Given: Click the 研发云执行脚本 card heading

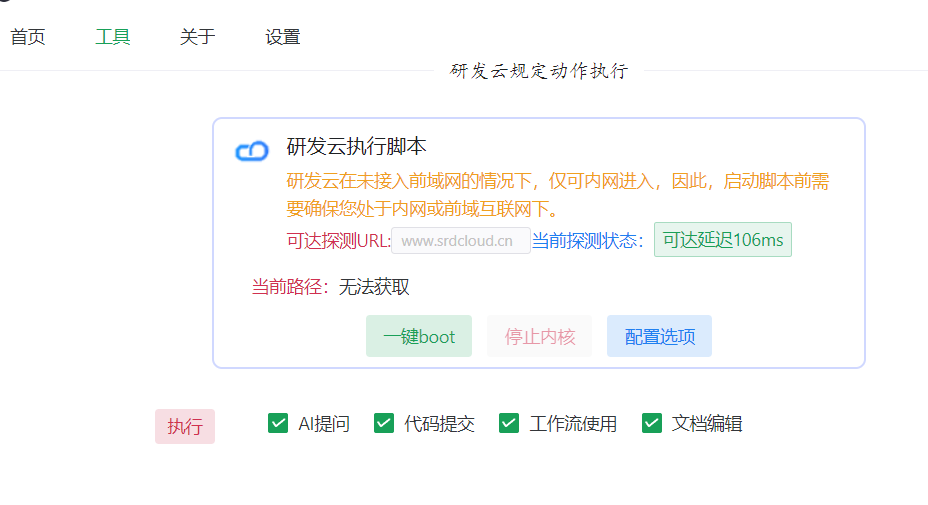Looking at the screenshot, I should coord(357,147).
